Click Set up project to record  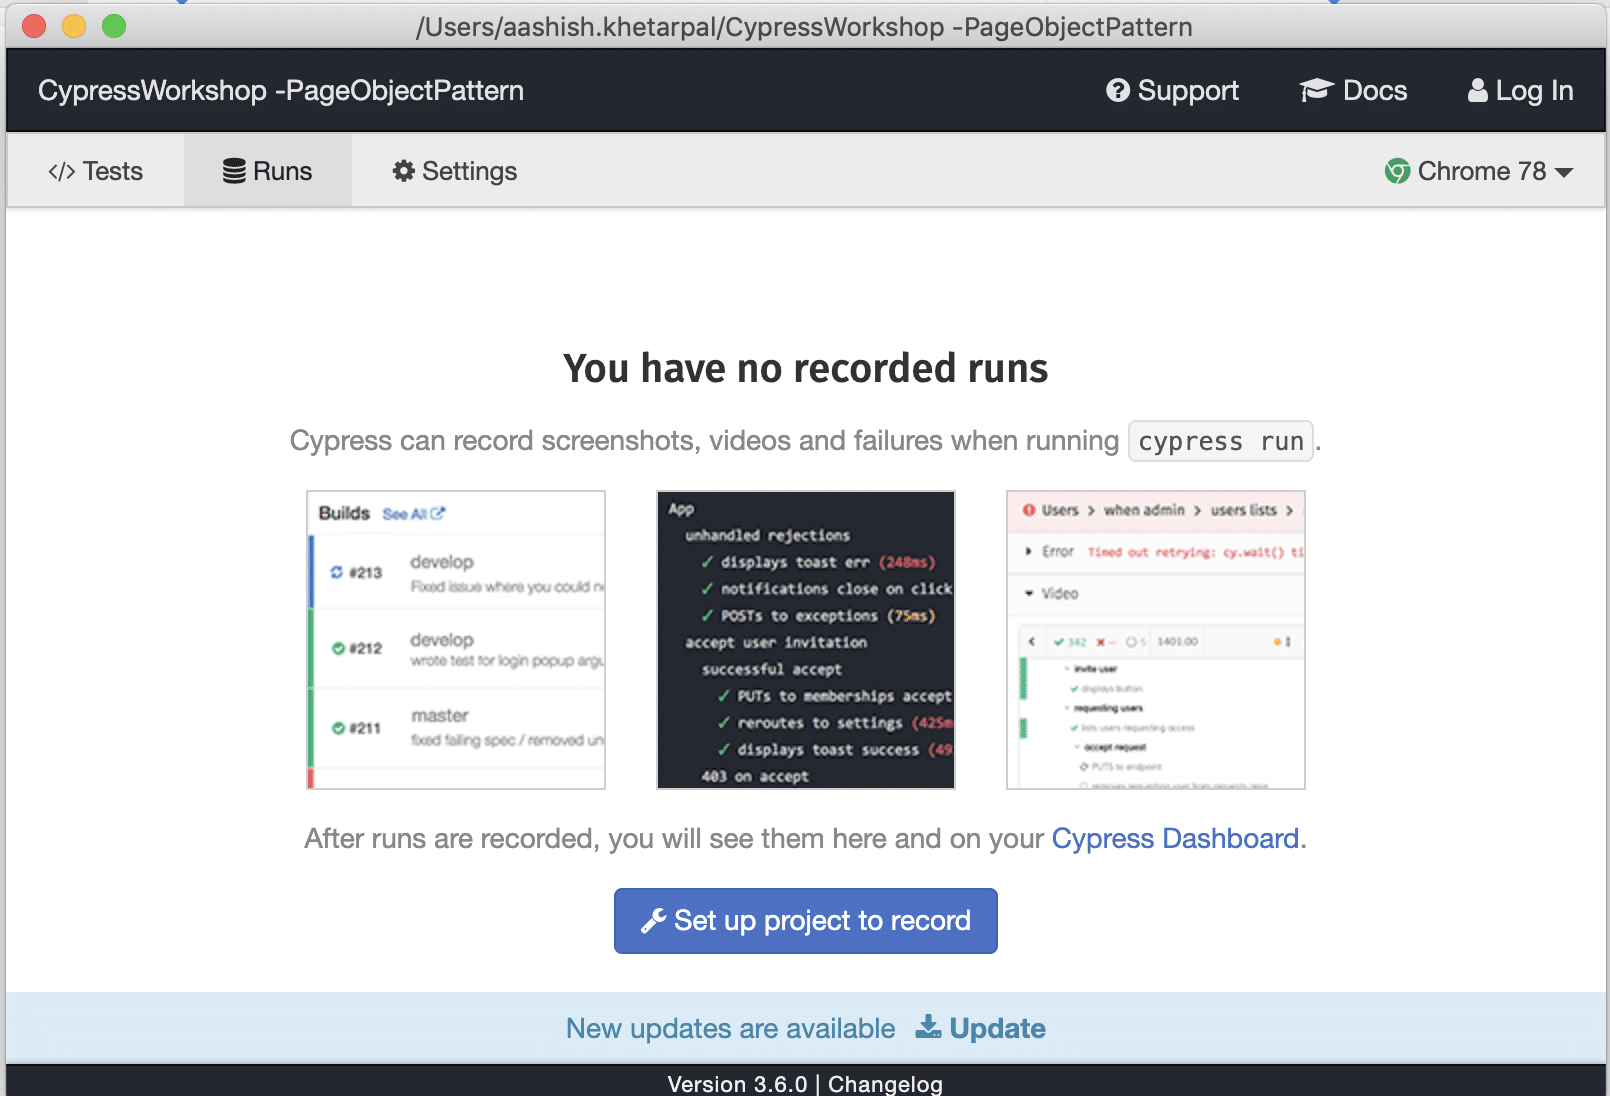(805, 920)
